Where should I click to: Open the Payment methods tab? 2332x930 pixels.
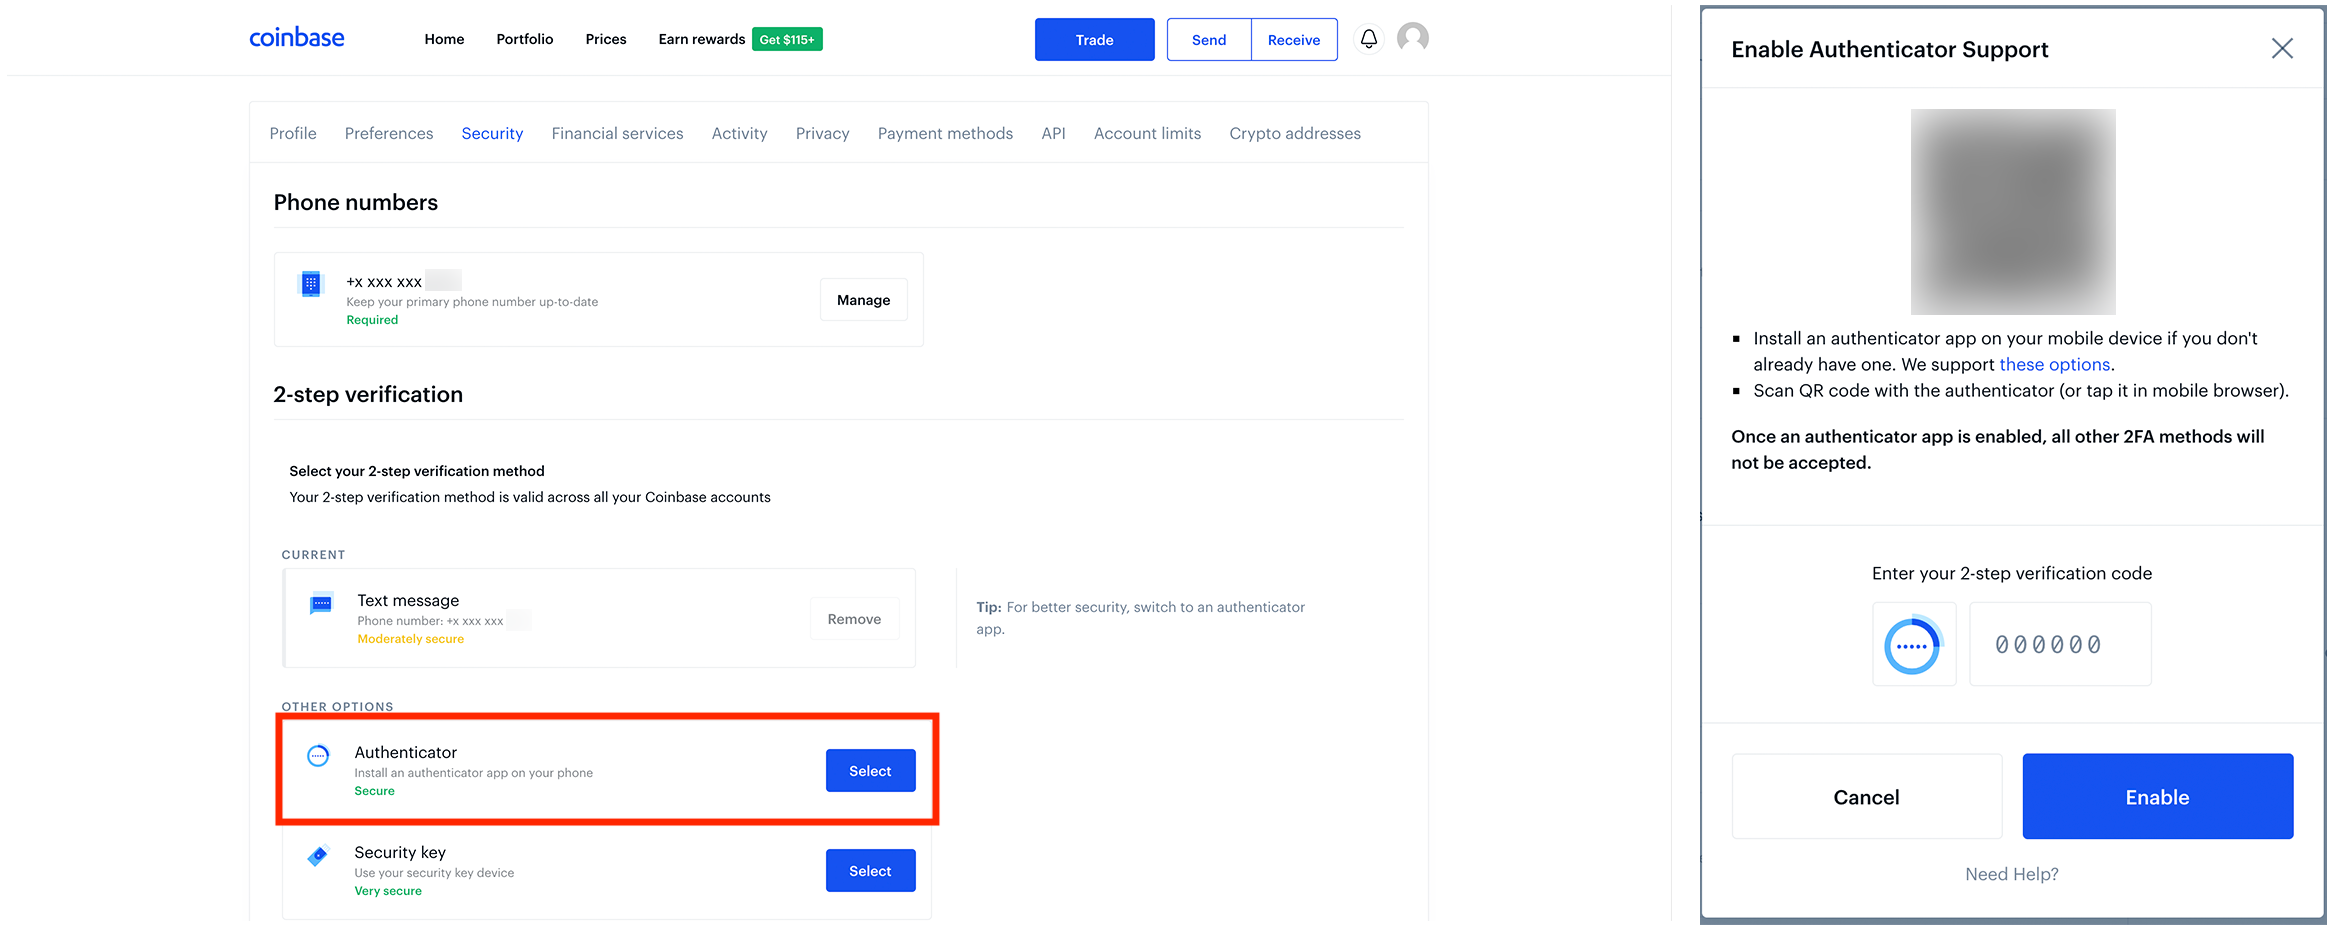pos(945,133)
